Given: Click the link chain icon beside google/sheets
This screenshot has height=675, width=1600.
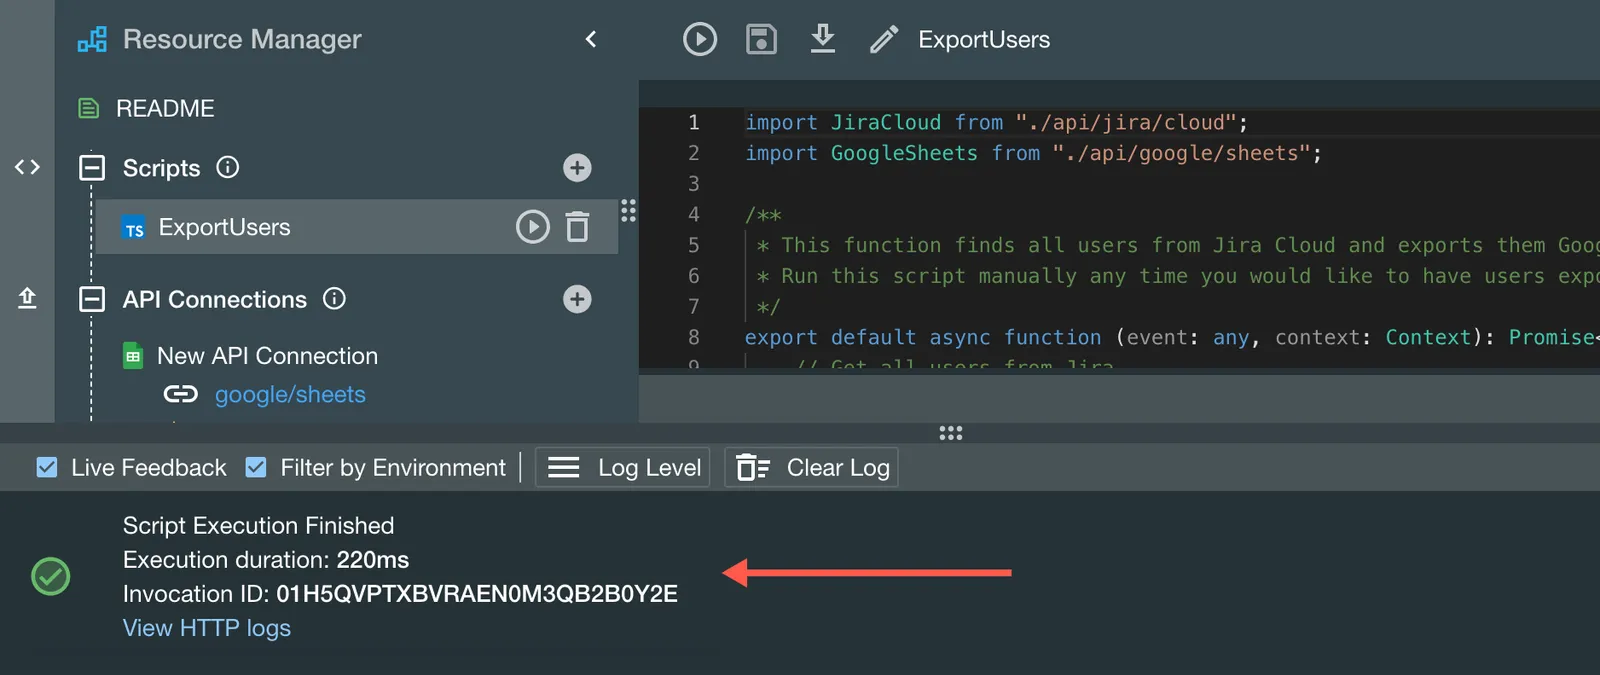Looking at the screenshot, I should click(x=181, y=394).
